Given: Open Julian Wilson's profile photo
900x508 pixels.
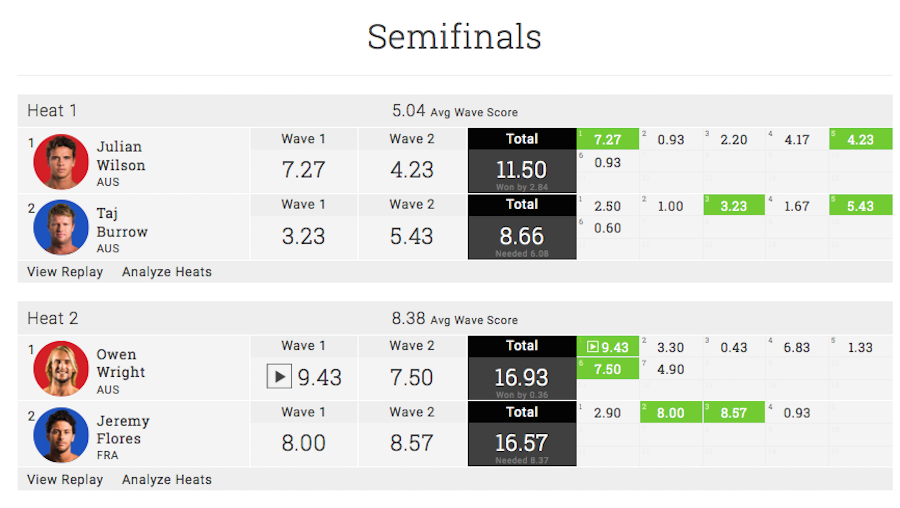Looking at the screenshot, I should click(x=61, y=161).
